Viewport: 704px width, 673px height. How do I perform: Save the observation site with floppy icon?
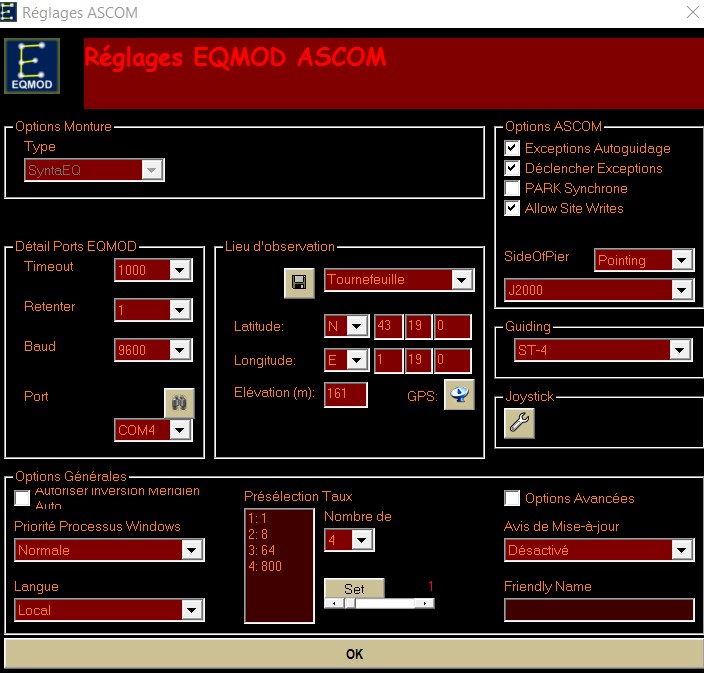pyautogui.click(x=299, y=283)
